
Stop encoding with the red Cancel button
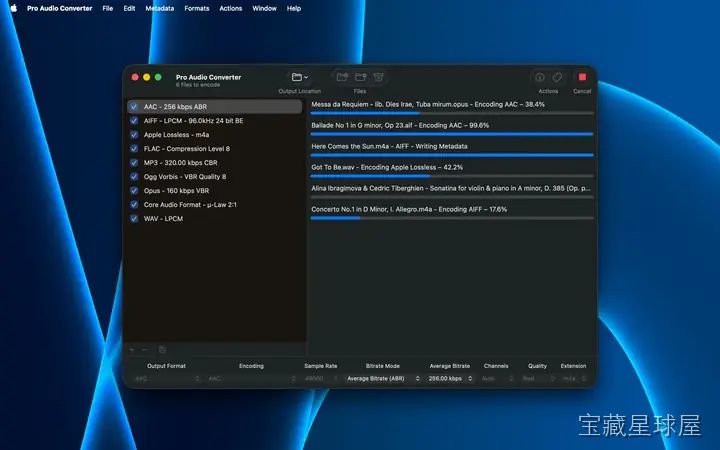pyautogui.click(x=582, y=77)
